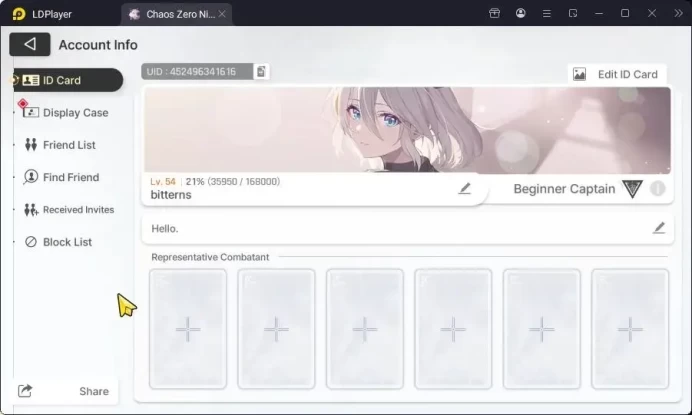Open Received Invites section
This screenshot has width=692, height=415.
pos(69,210)
